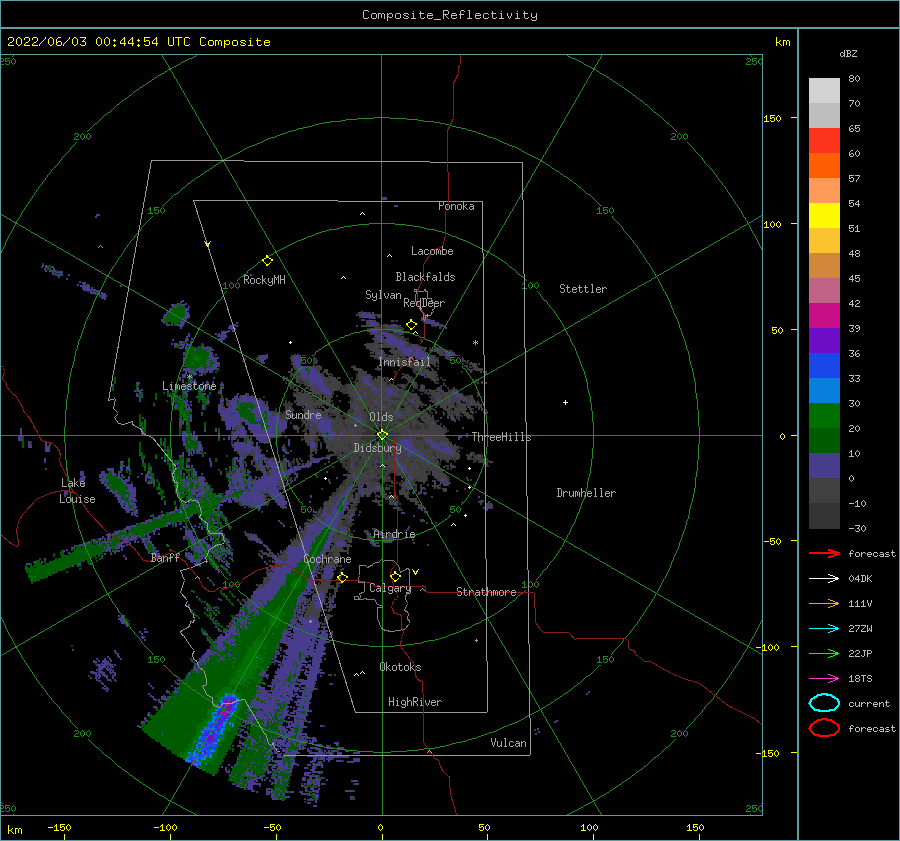Screen dimensions: 900x841
Task: Click the white plus marker near ThreeHills
Action: click(565, 402)
